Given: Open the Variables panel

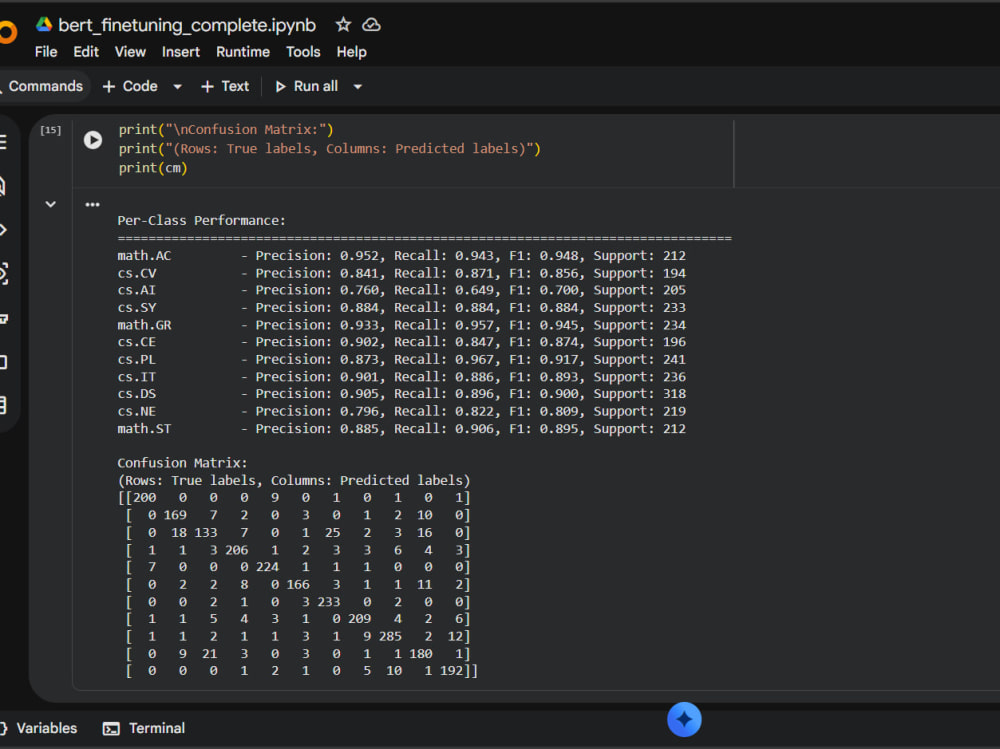Looking at the screenshot, I should point(40,728).
